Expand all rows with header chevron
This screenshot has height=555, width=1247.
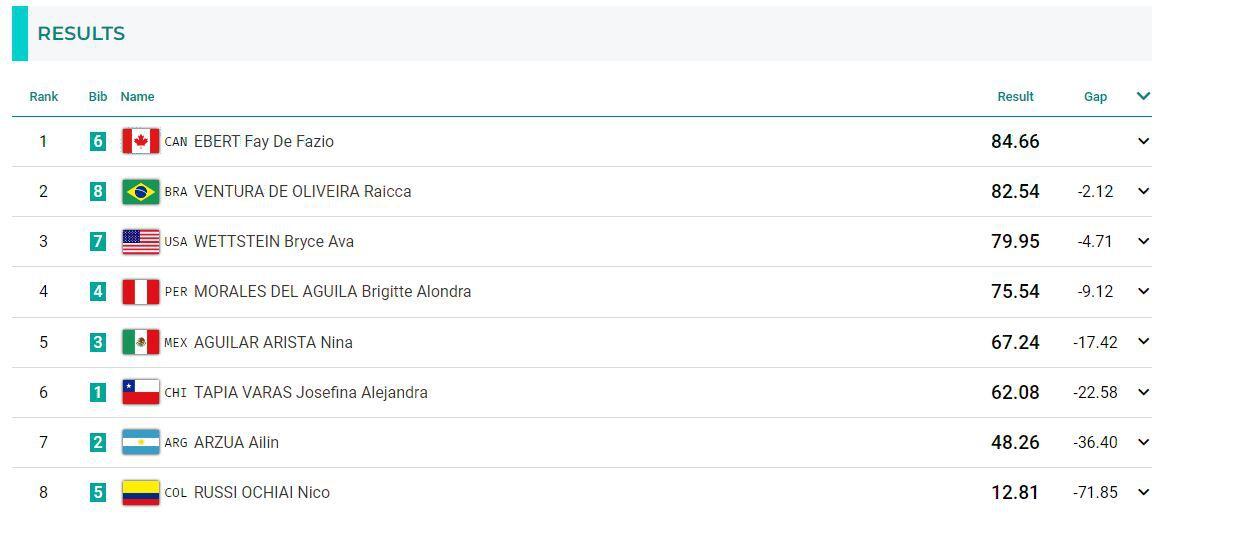tap(1143, 96)
